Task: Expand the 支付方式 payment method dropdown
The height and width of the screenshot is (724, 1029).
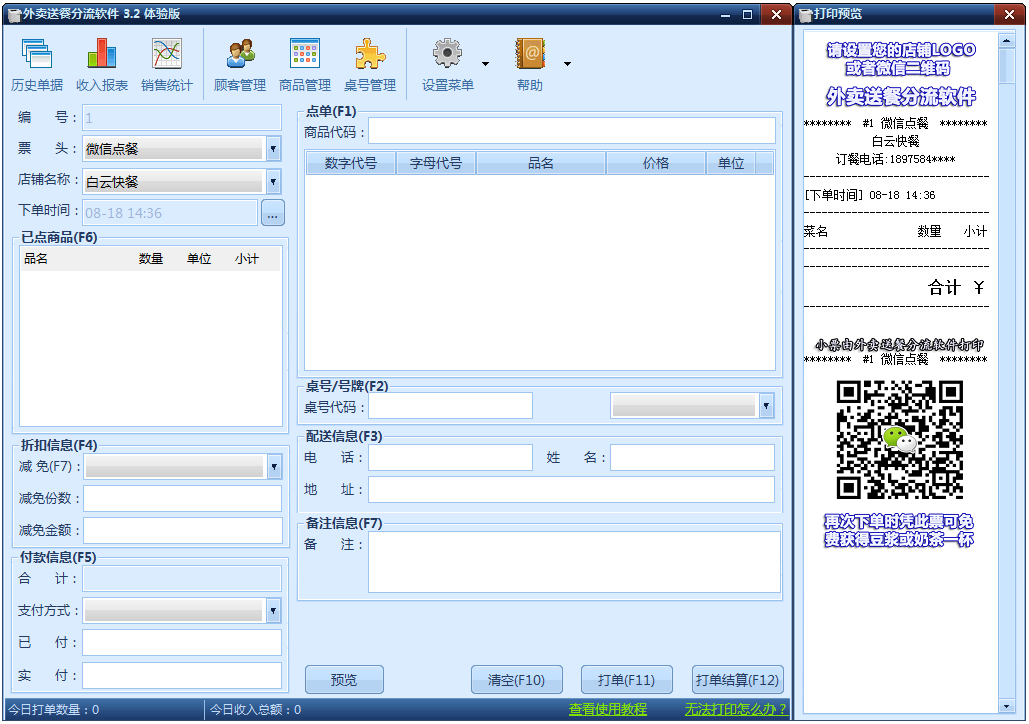Action: 273,610
